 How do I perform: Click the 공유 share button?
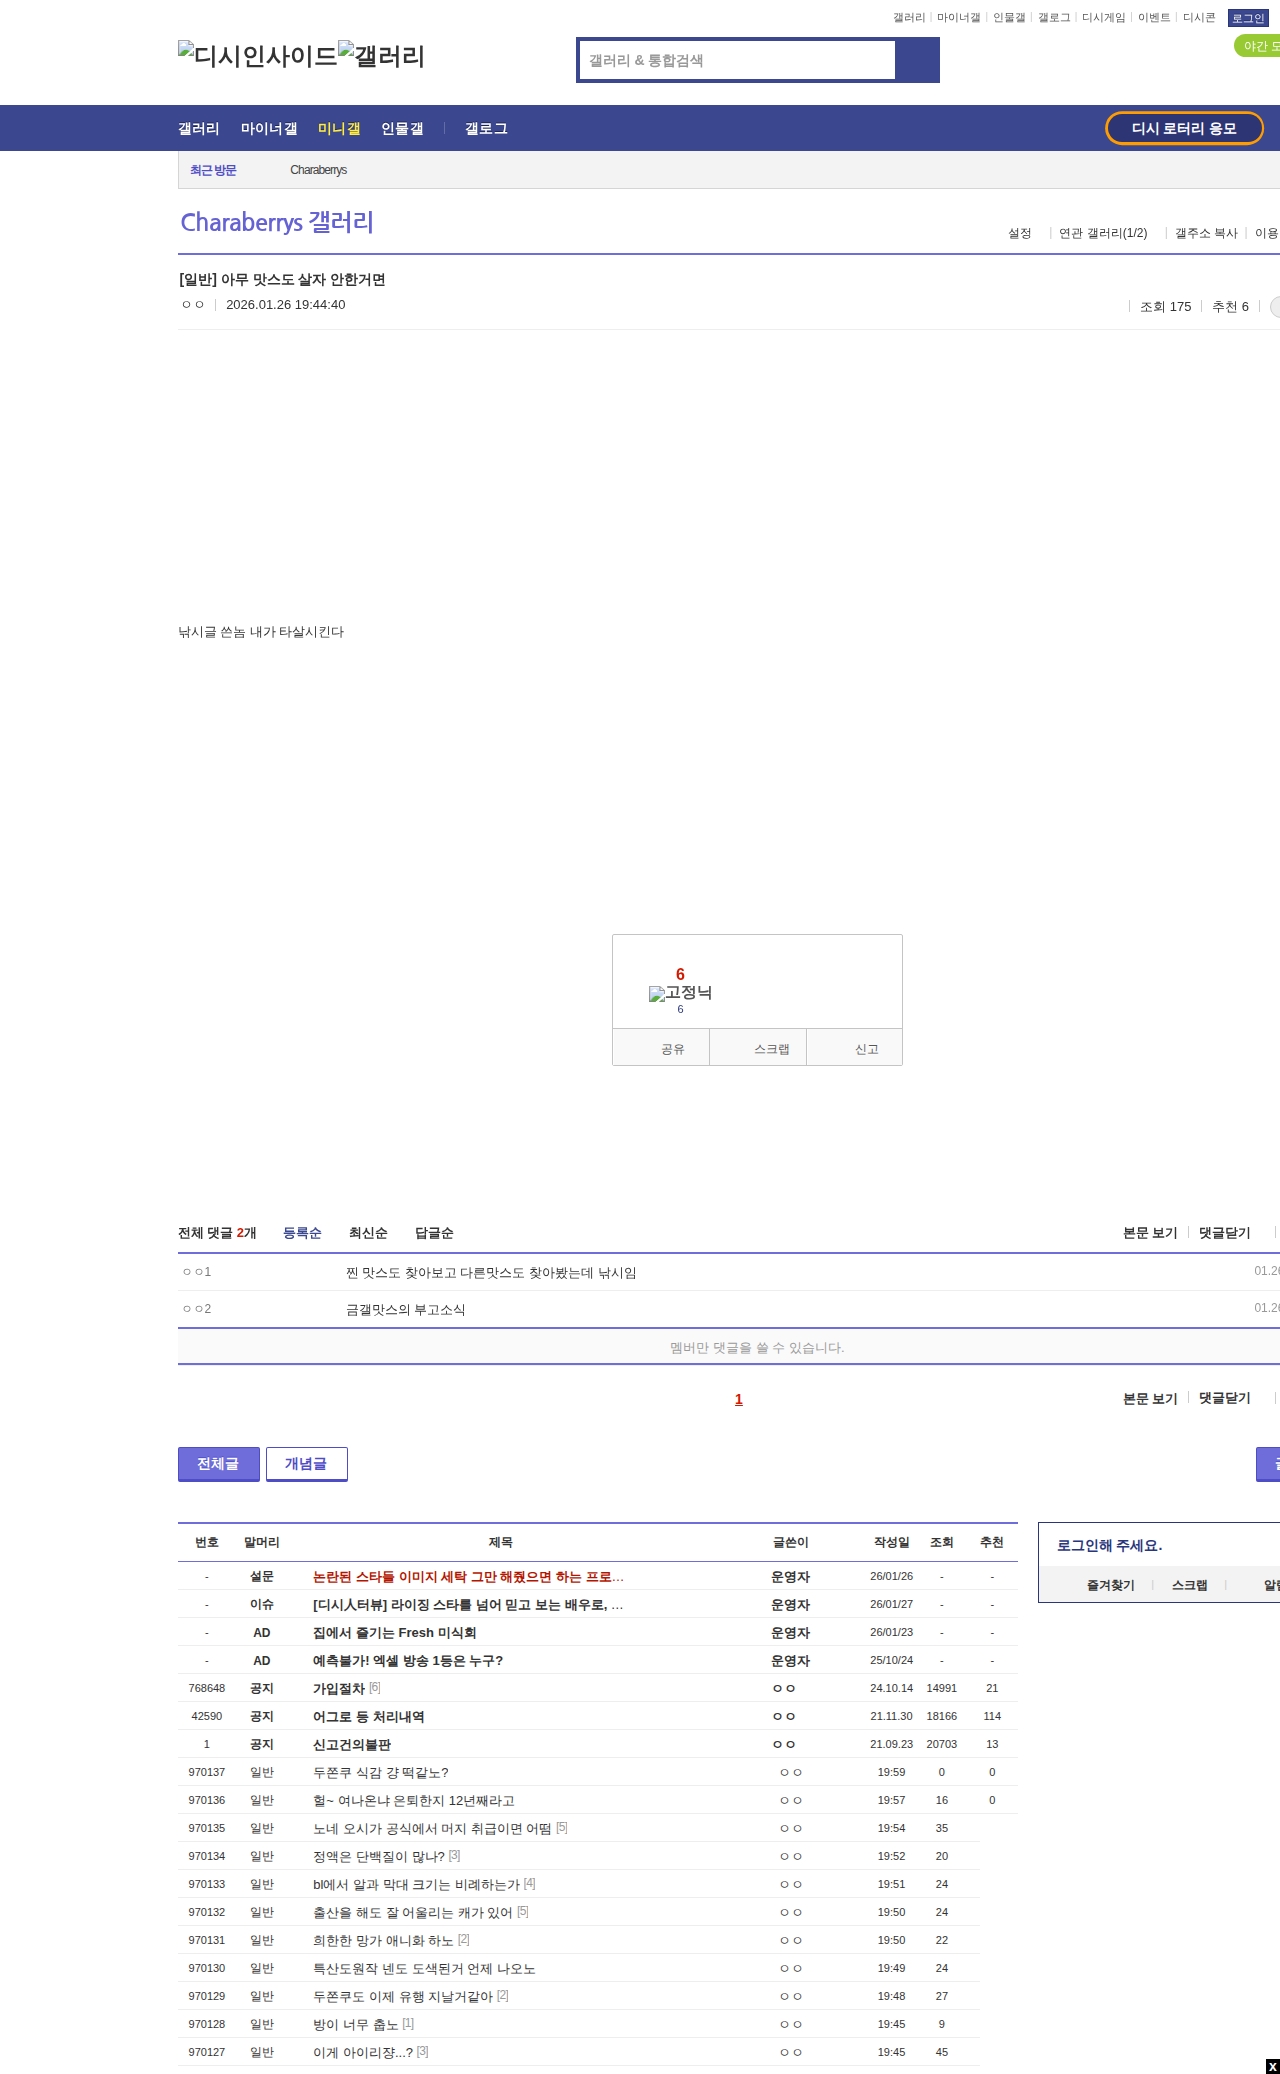pos(672,1049)
